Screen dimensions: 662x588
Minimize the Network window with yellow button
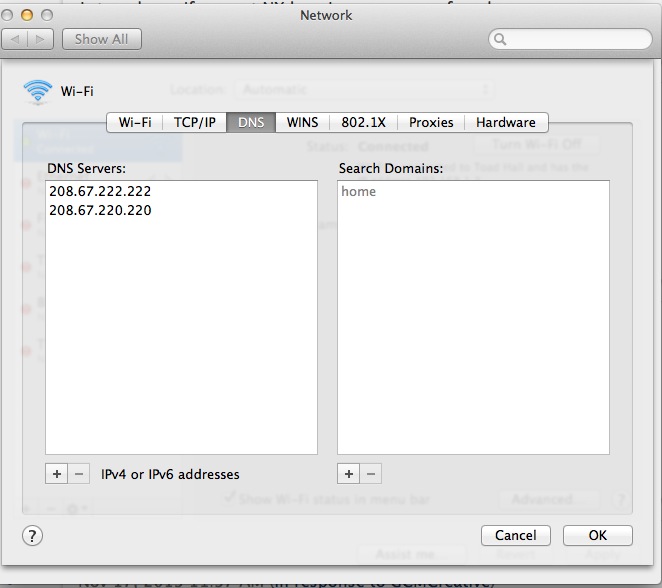click(27, 16)
